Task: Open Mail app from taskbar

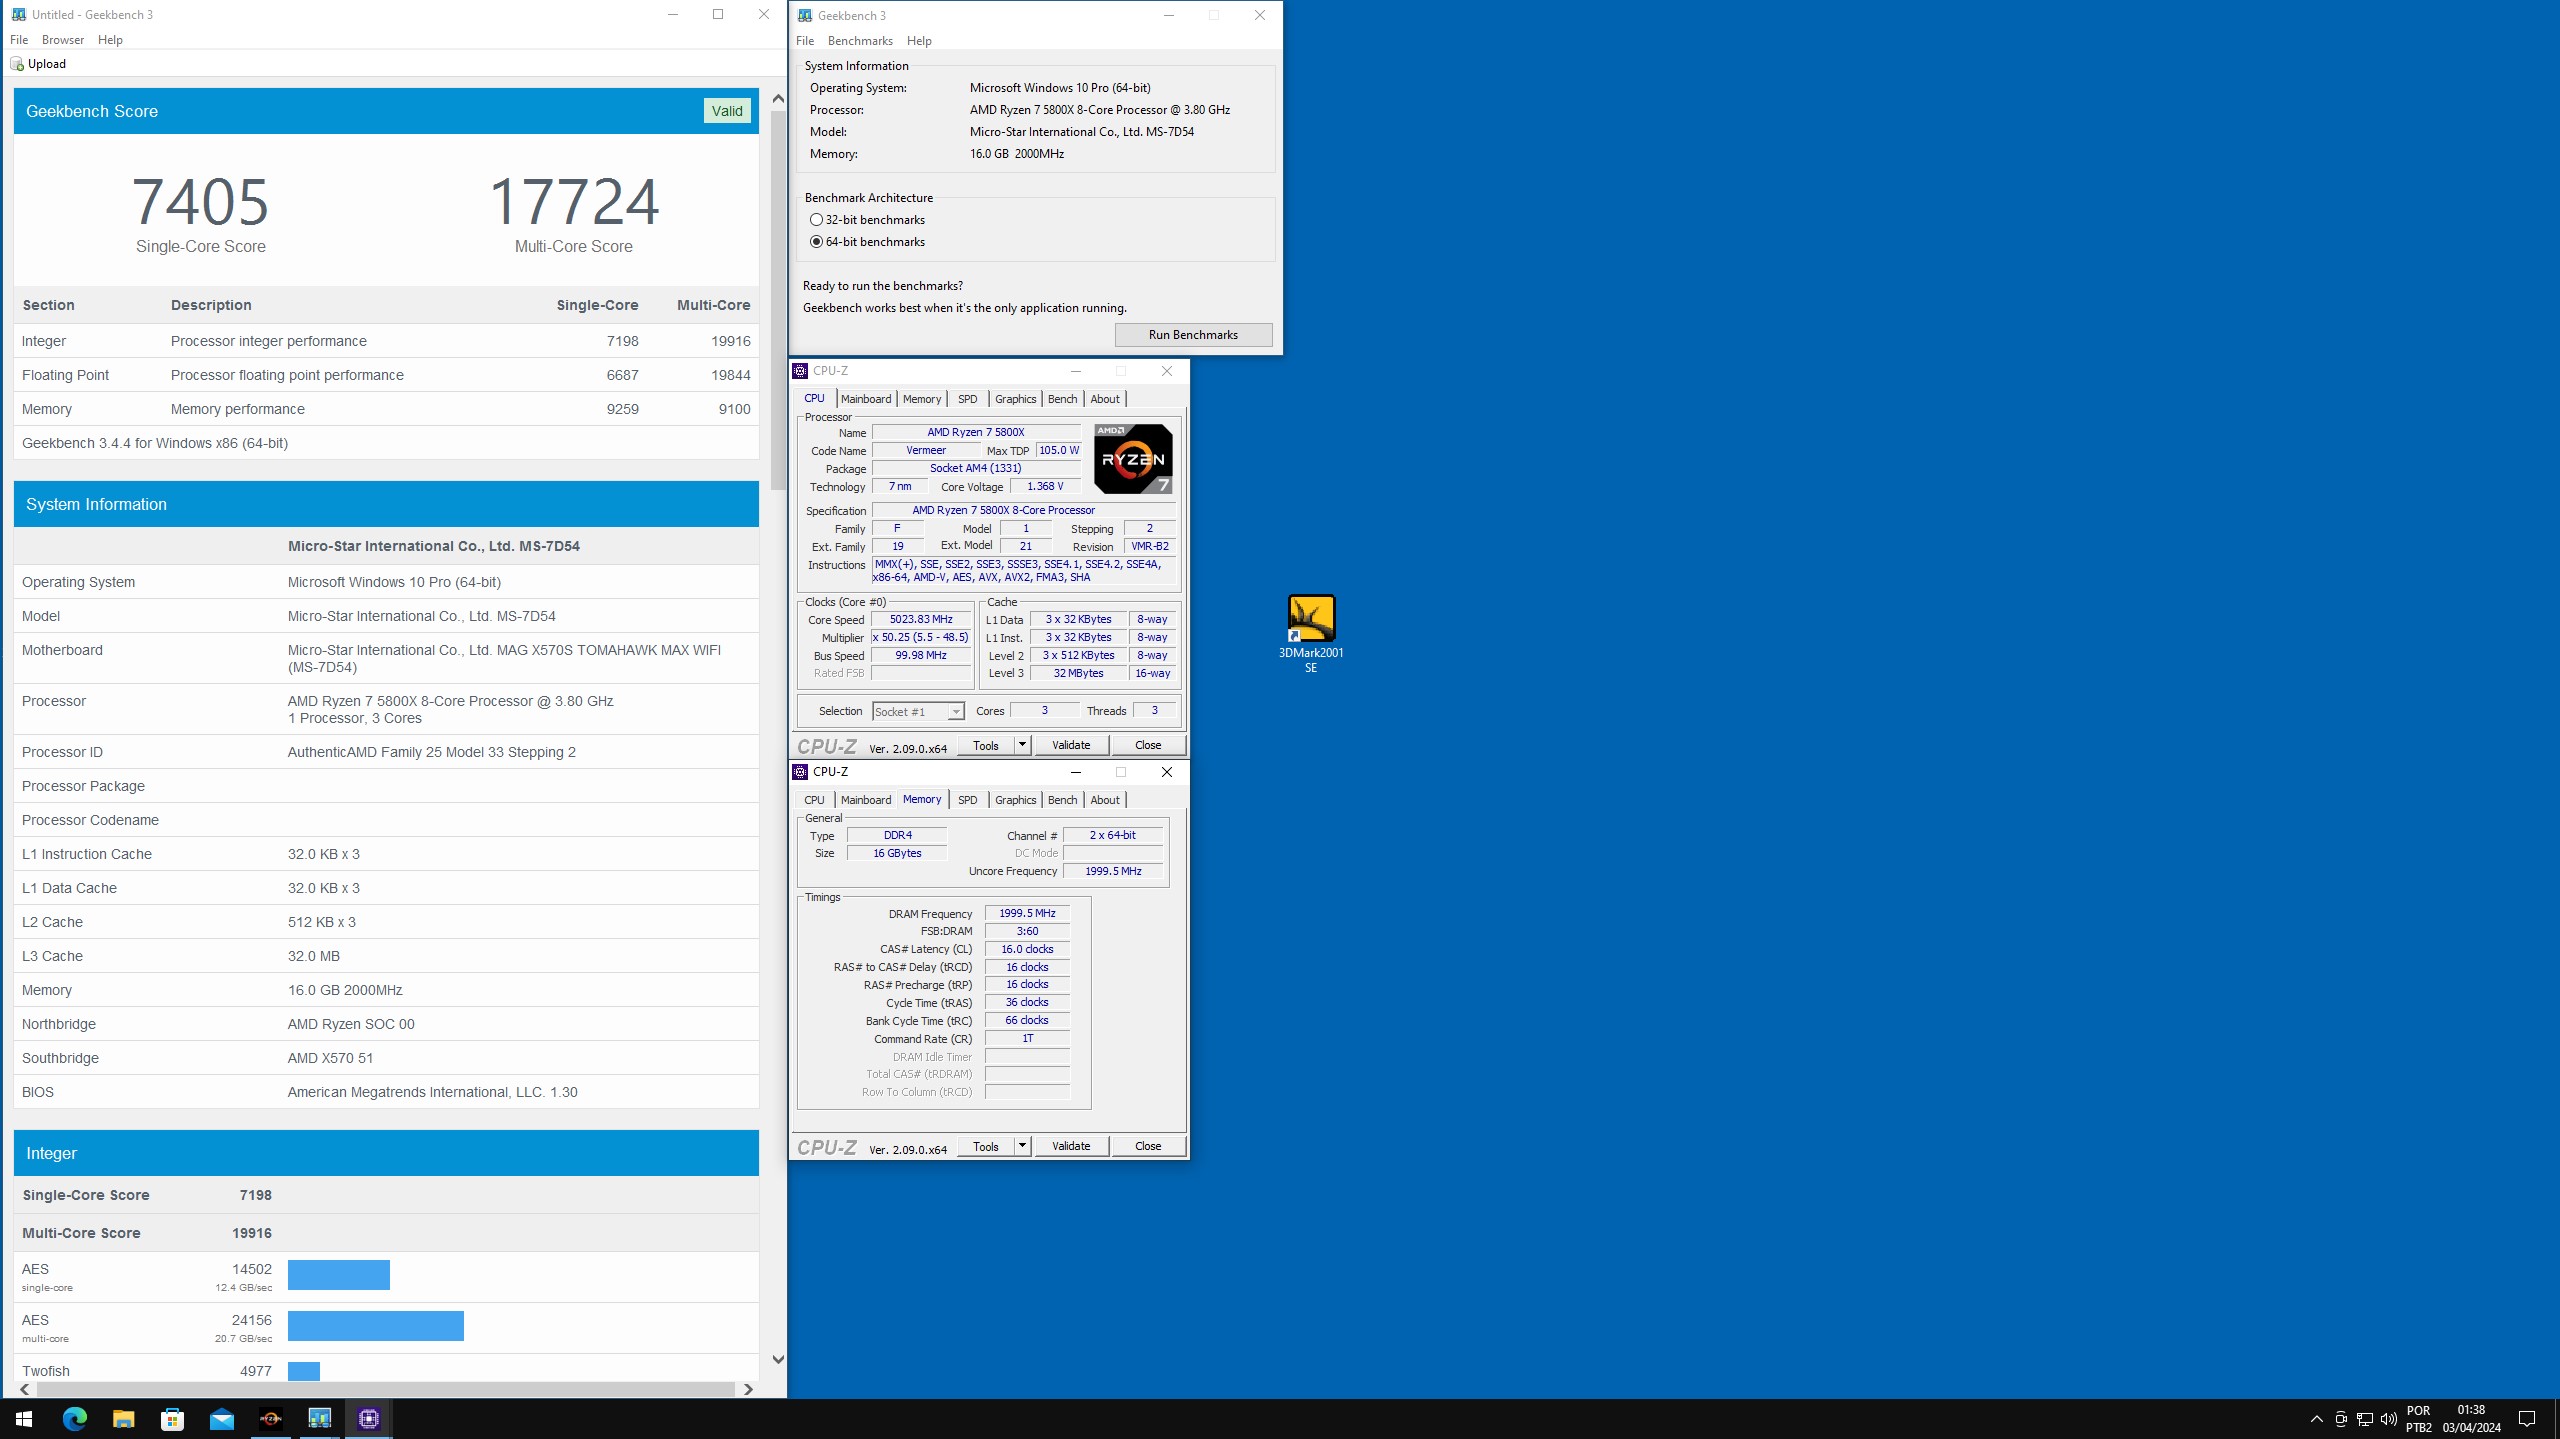Action: coord(221,1419)
